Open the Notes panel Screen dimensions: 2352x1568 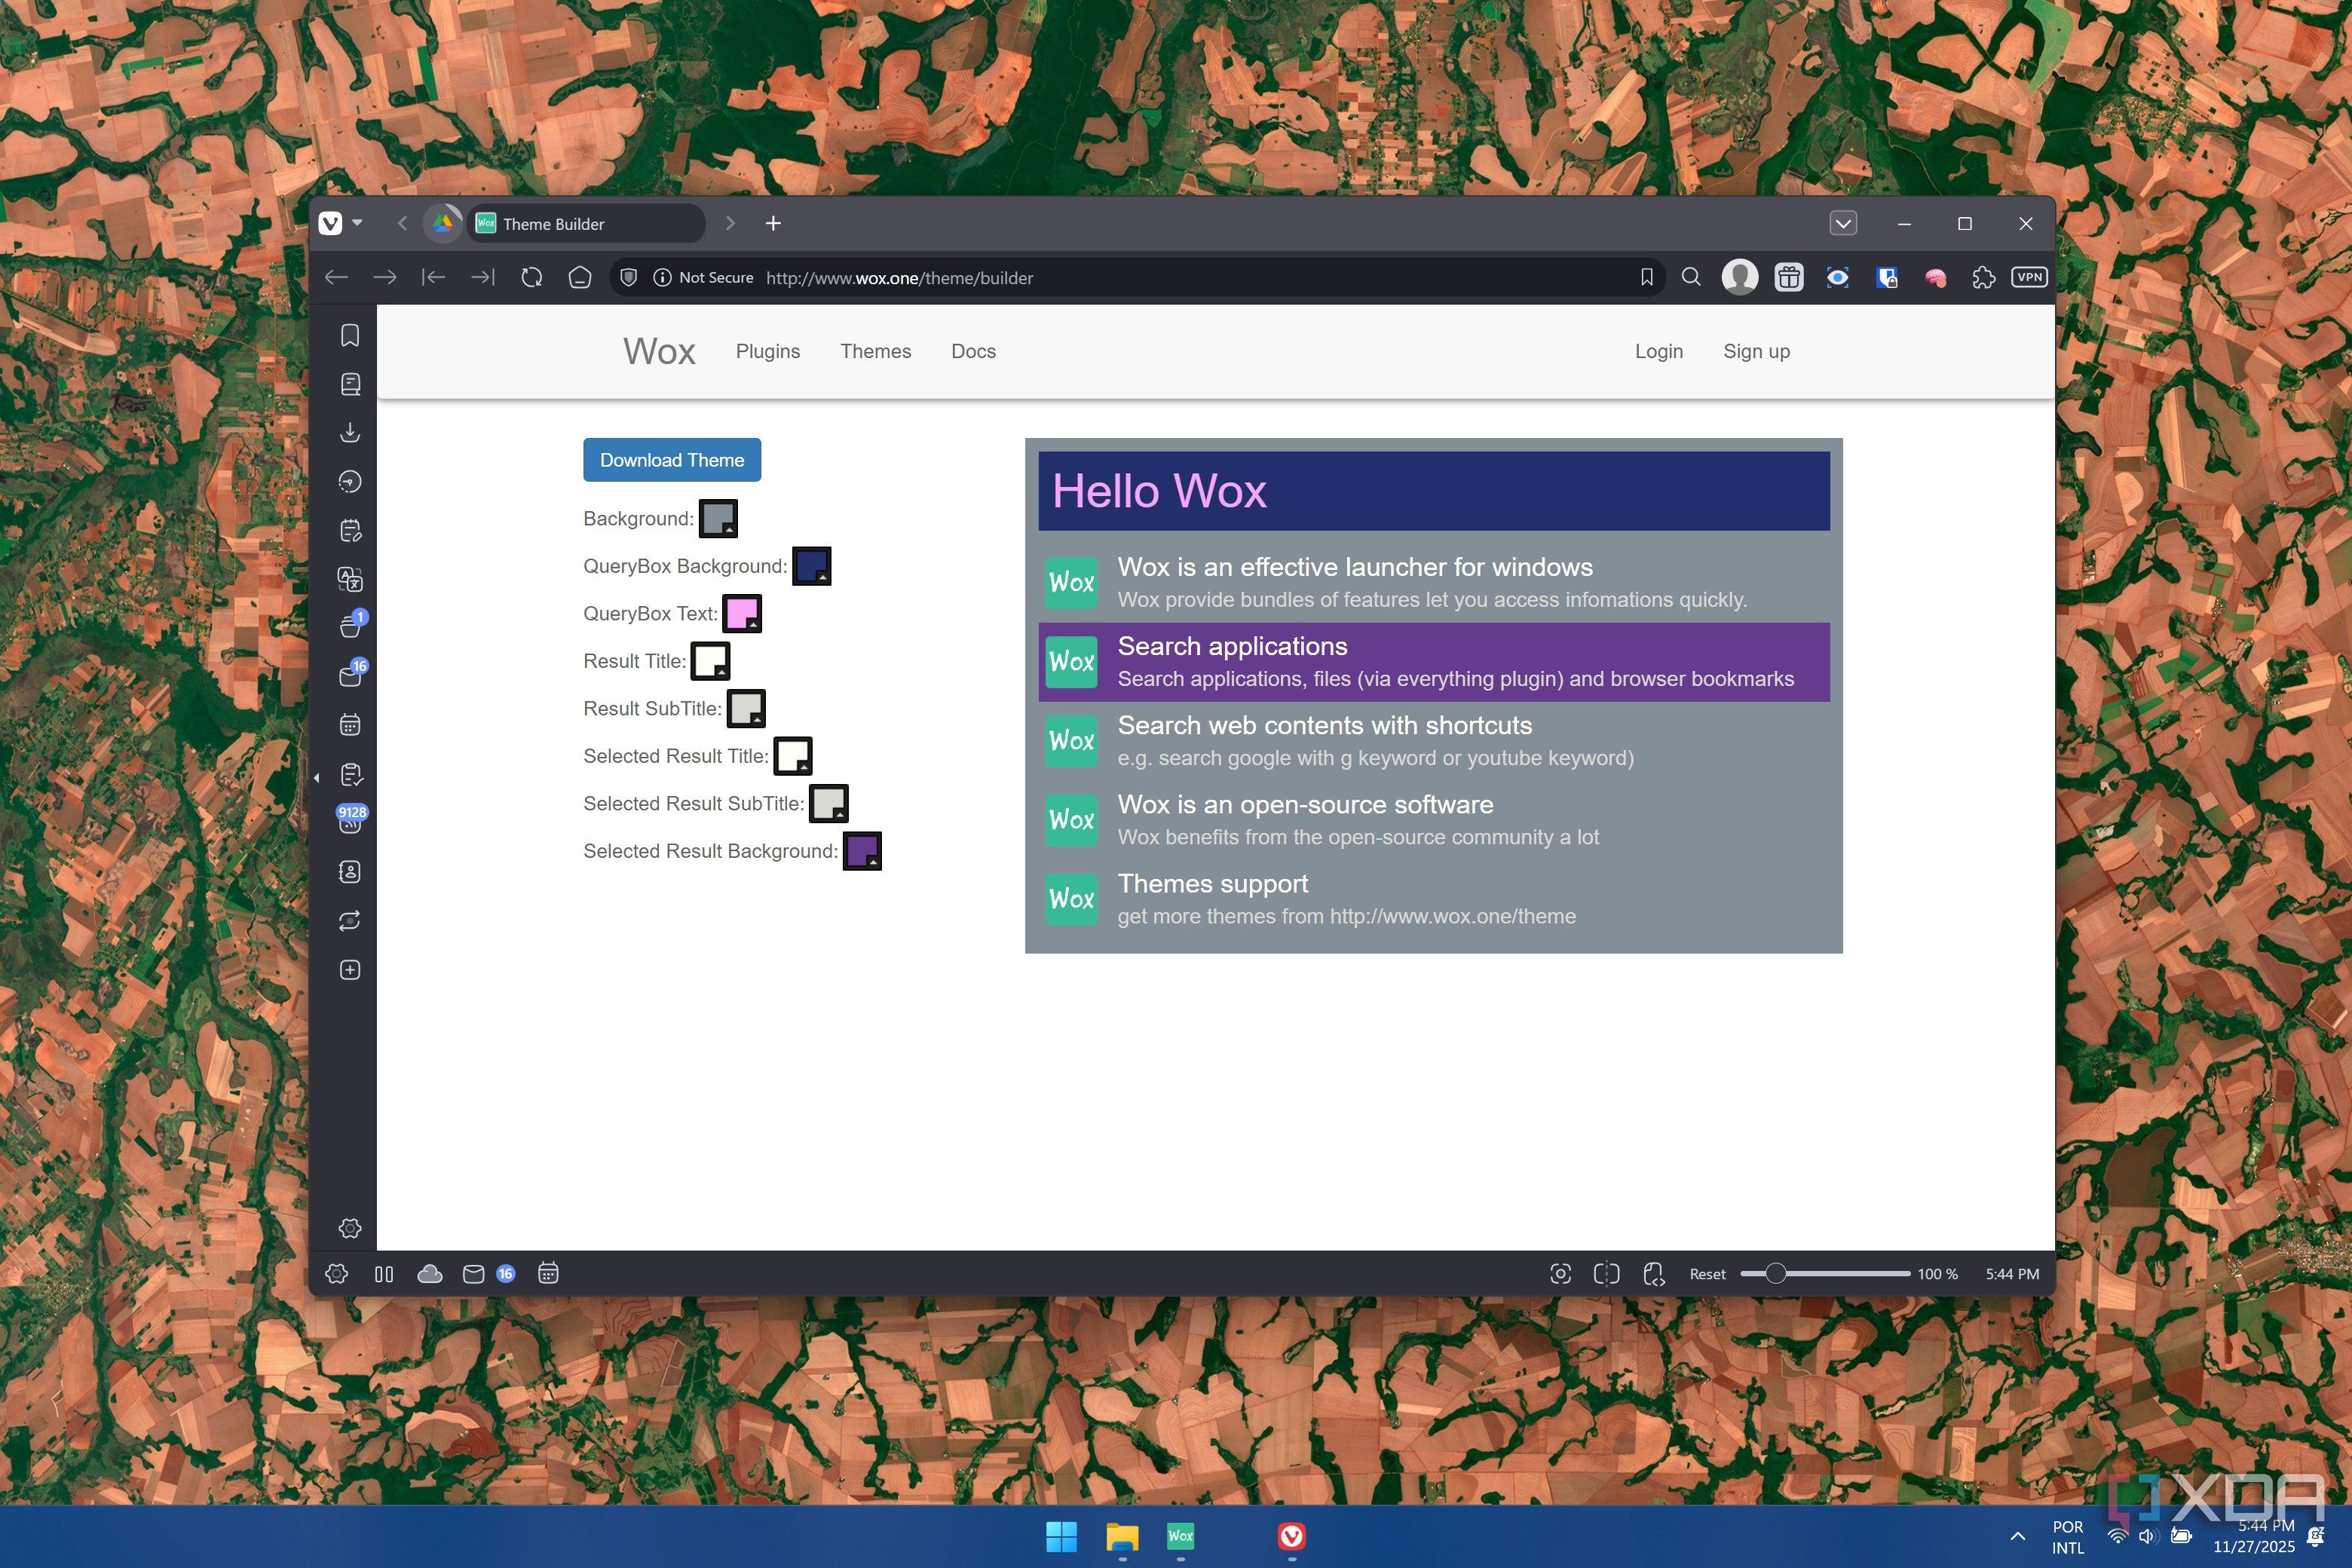coord(350,530)
